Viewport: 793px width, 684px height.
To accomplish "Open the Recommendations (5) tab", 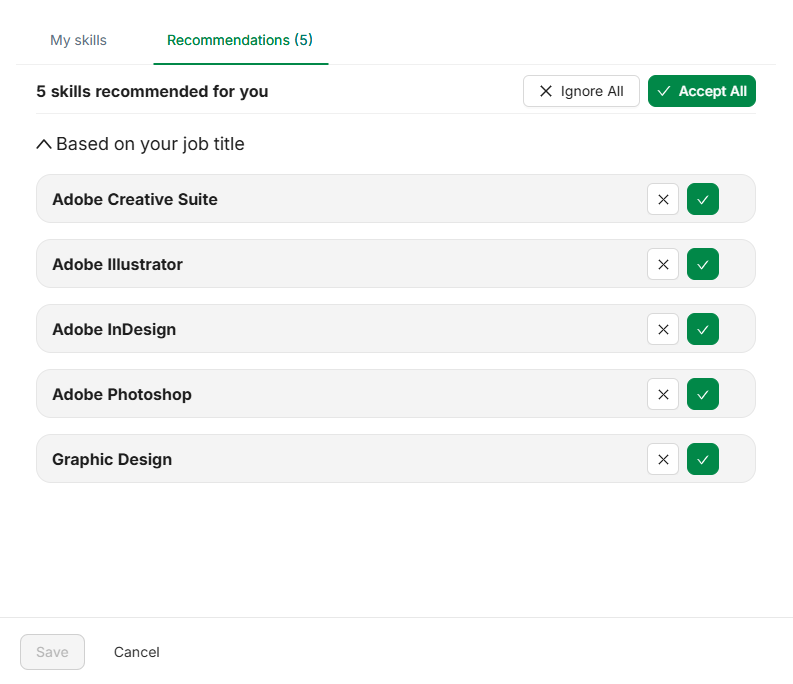I will (240, 40).
